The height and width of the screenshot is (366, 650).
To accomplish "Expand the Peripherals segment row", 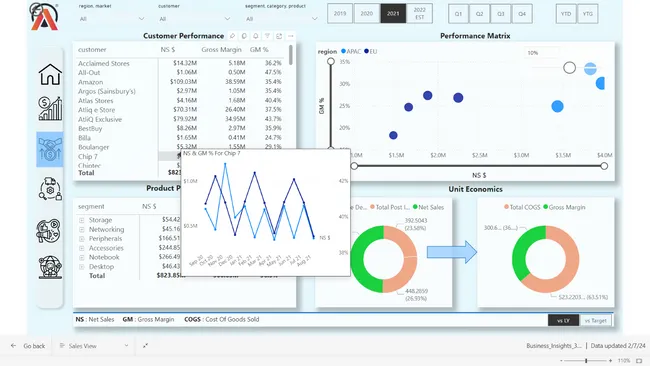I will pyautogui.click(x=82, y=239).
